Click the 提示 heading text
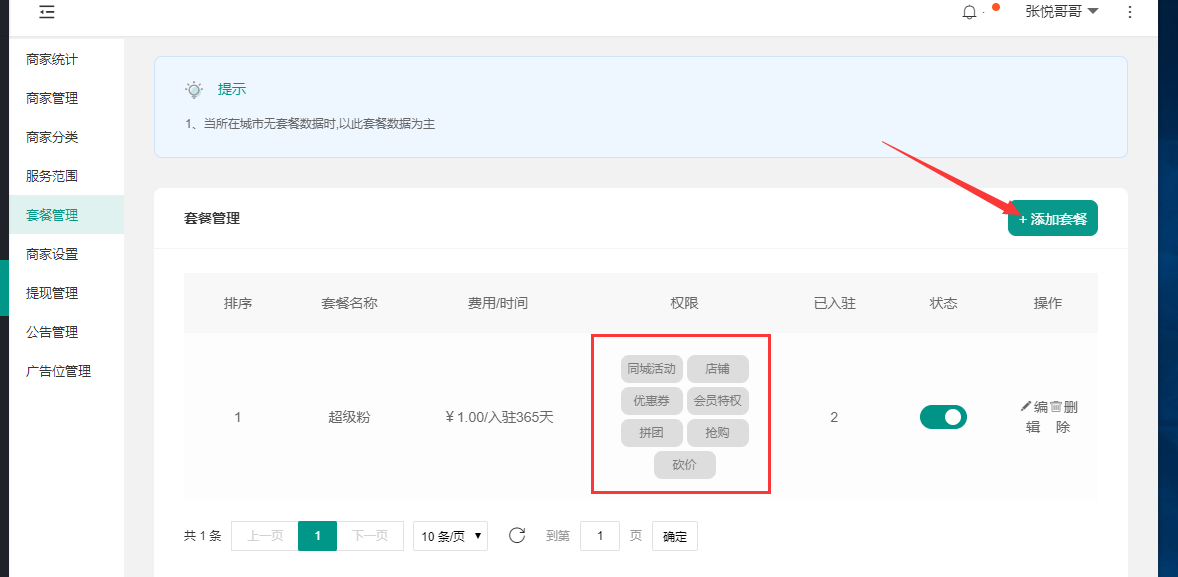Screen dimensions: 1178x577 tap(232, 89)
